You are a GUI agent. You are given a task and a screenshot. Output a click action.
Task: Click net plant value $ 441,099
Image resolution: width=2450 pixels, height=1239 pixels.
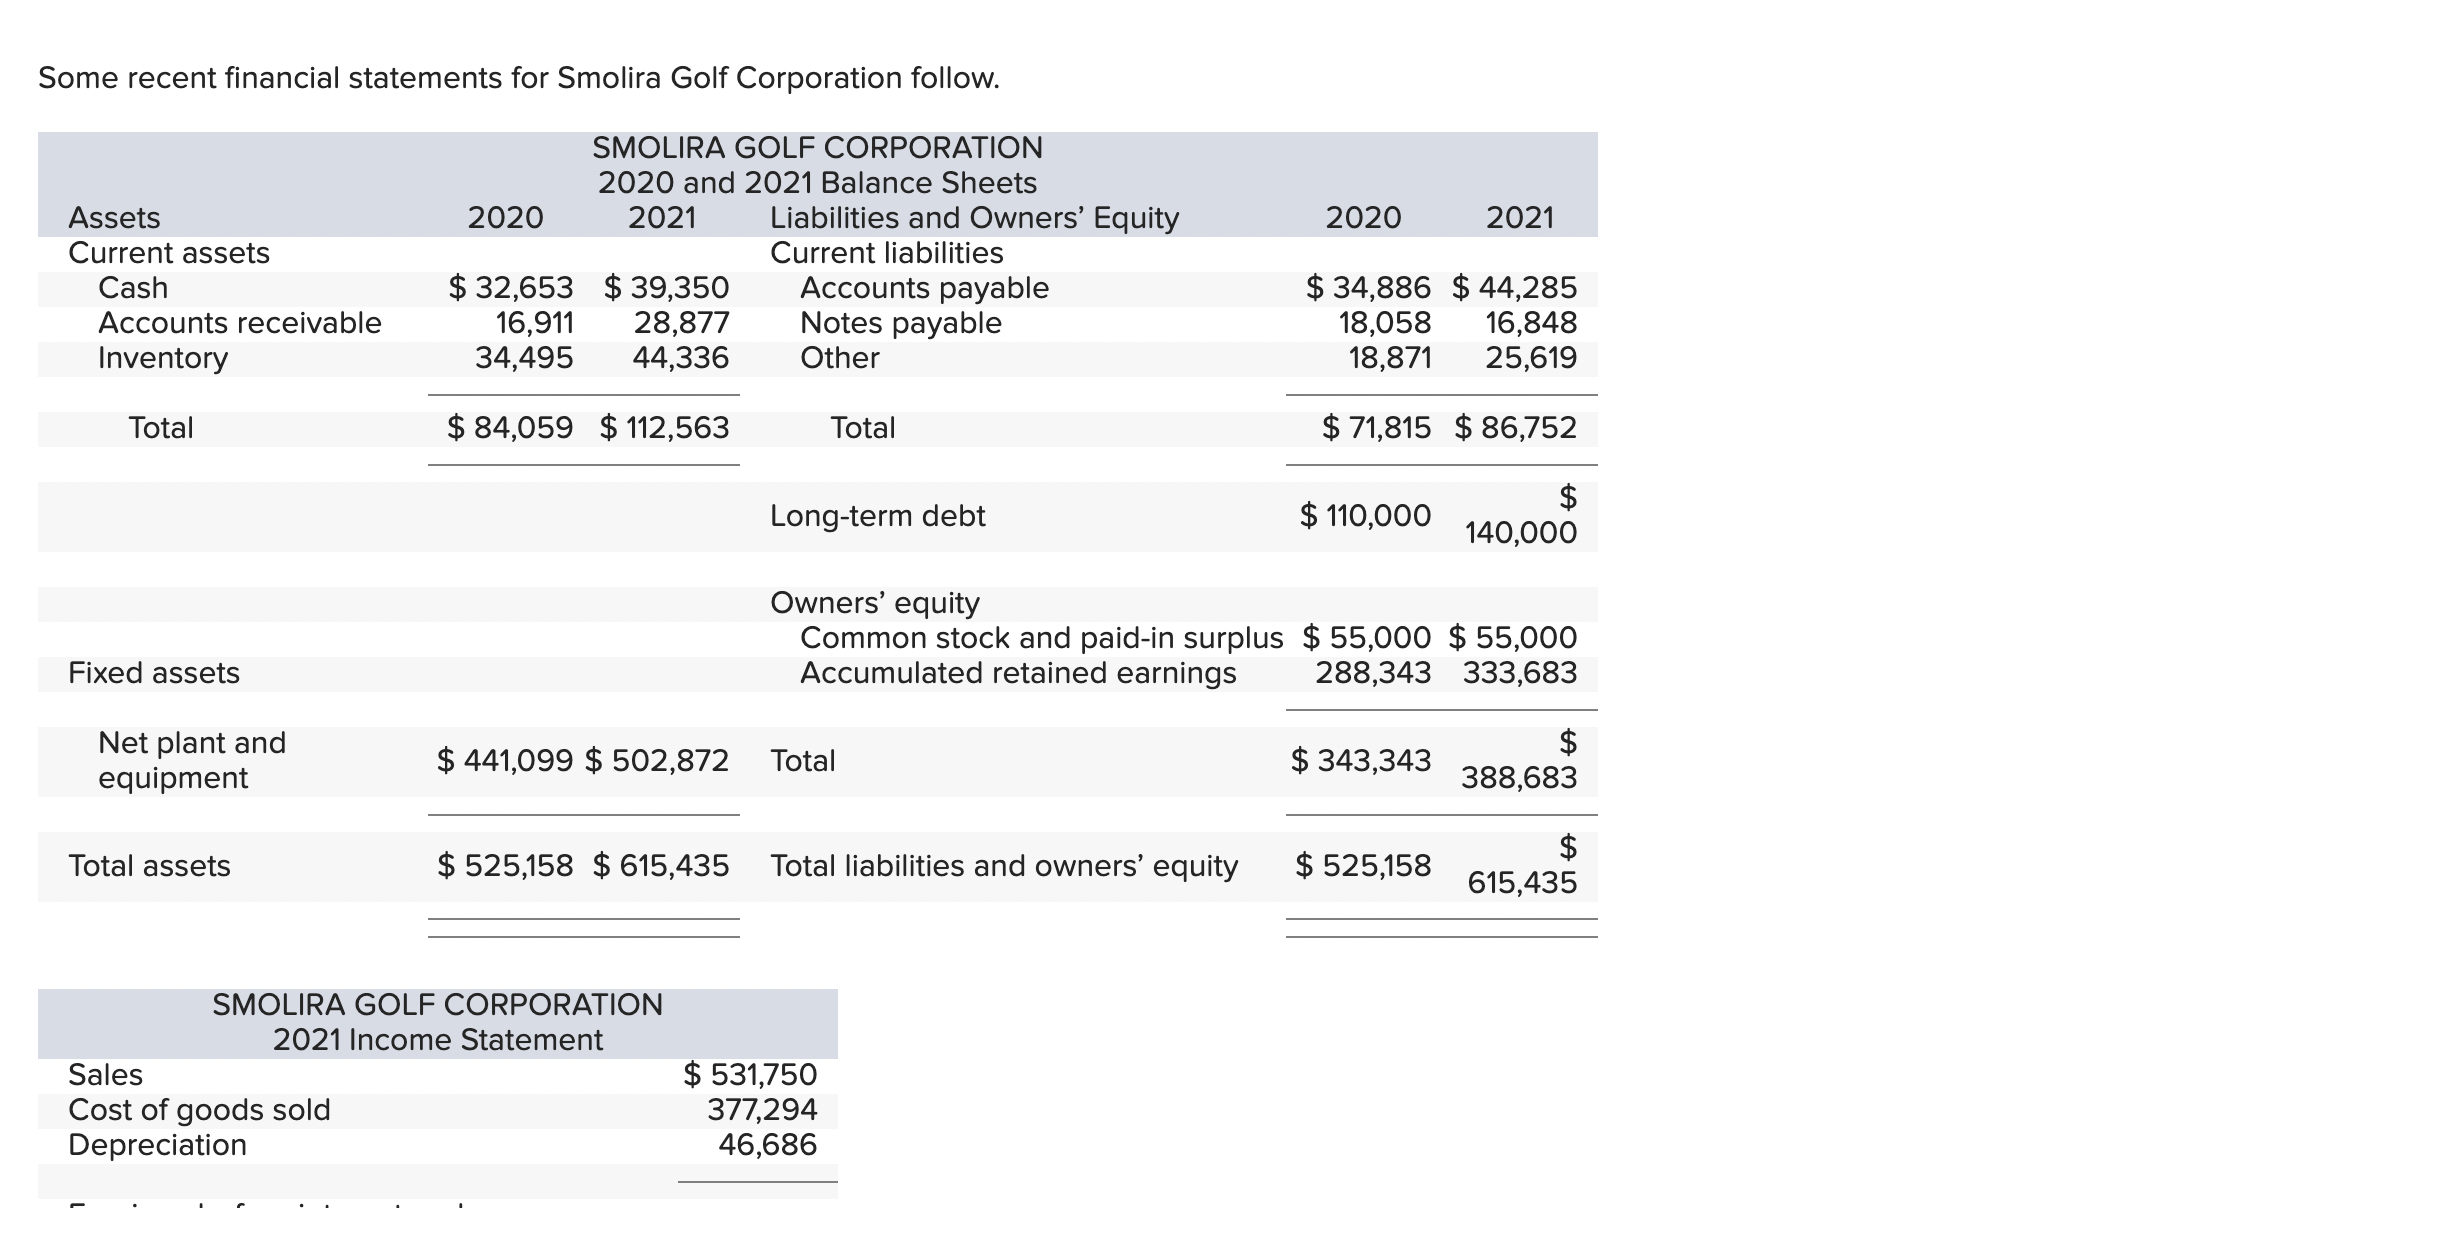(505, 761)
